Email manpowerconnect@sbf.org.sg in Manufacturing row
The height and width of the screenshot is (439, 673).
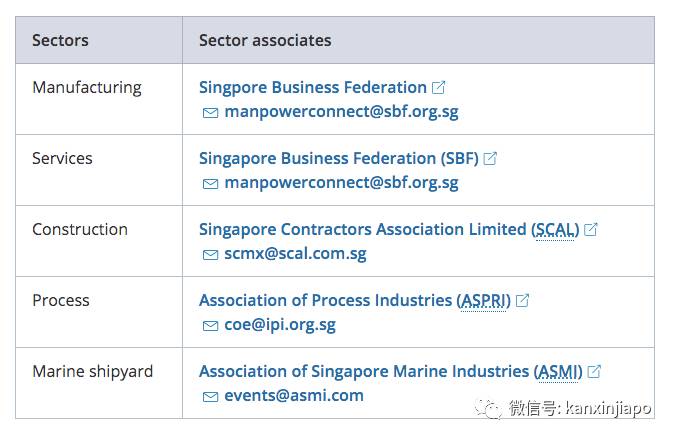[341, 112]
